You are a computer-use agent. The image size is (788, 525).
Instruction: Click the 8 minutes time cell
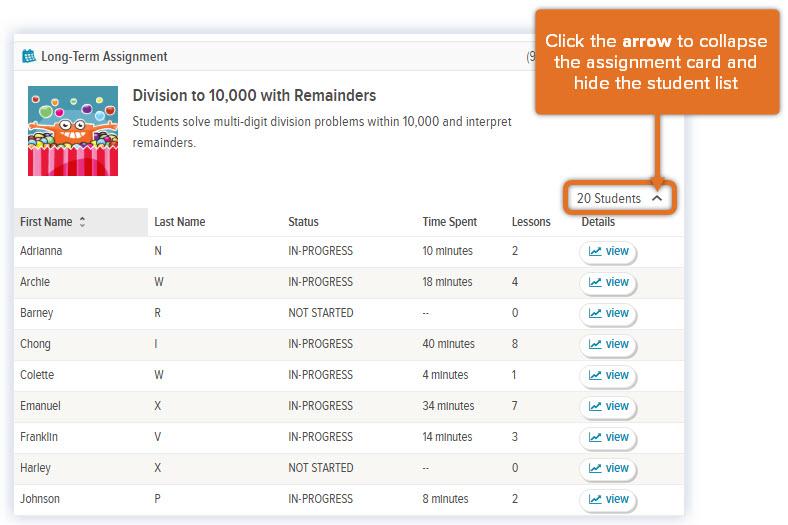pyautogui.click(x=445, y=499)
